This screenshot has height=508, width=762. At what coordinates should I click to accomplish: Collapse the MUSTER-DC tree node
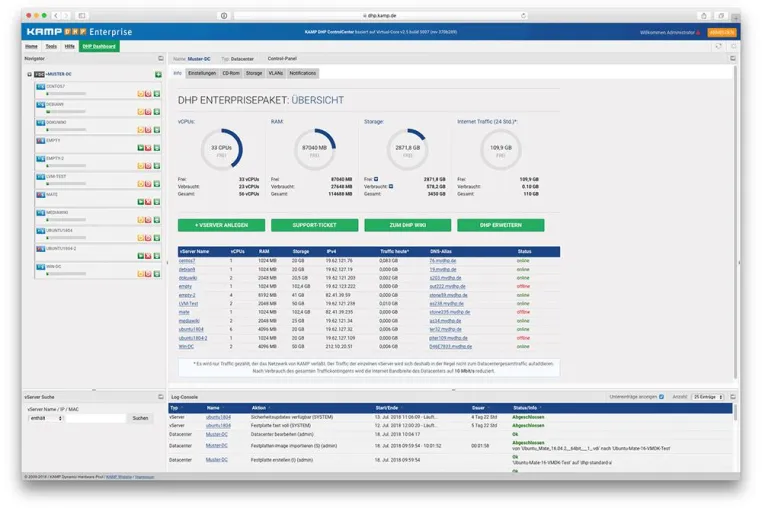pyautogui.click(x=30, y=74)
